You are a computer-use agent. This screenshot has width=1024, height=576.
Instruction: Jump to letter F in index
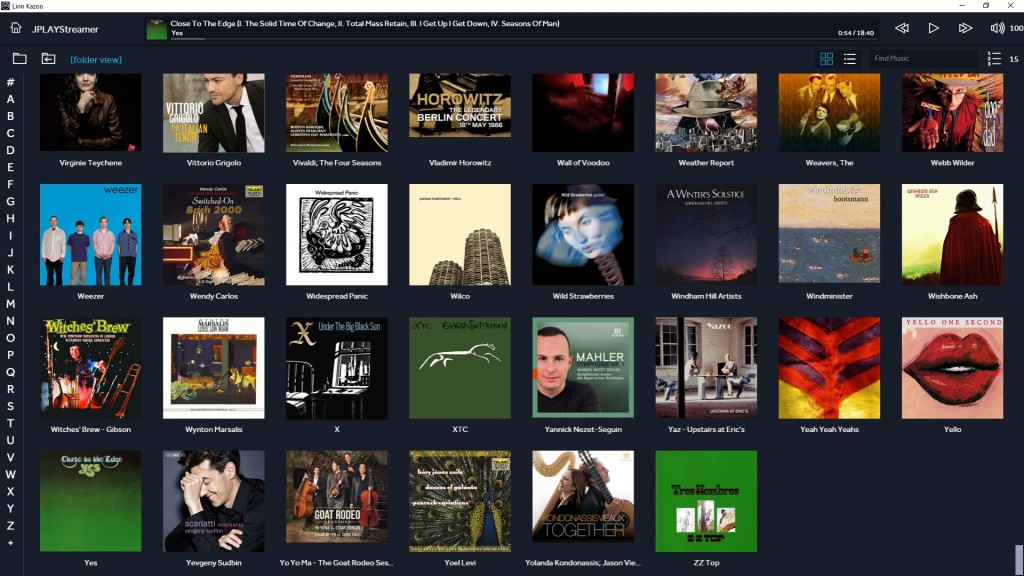click(x=10, y=184)
